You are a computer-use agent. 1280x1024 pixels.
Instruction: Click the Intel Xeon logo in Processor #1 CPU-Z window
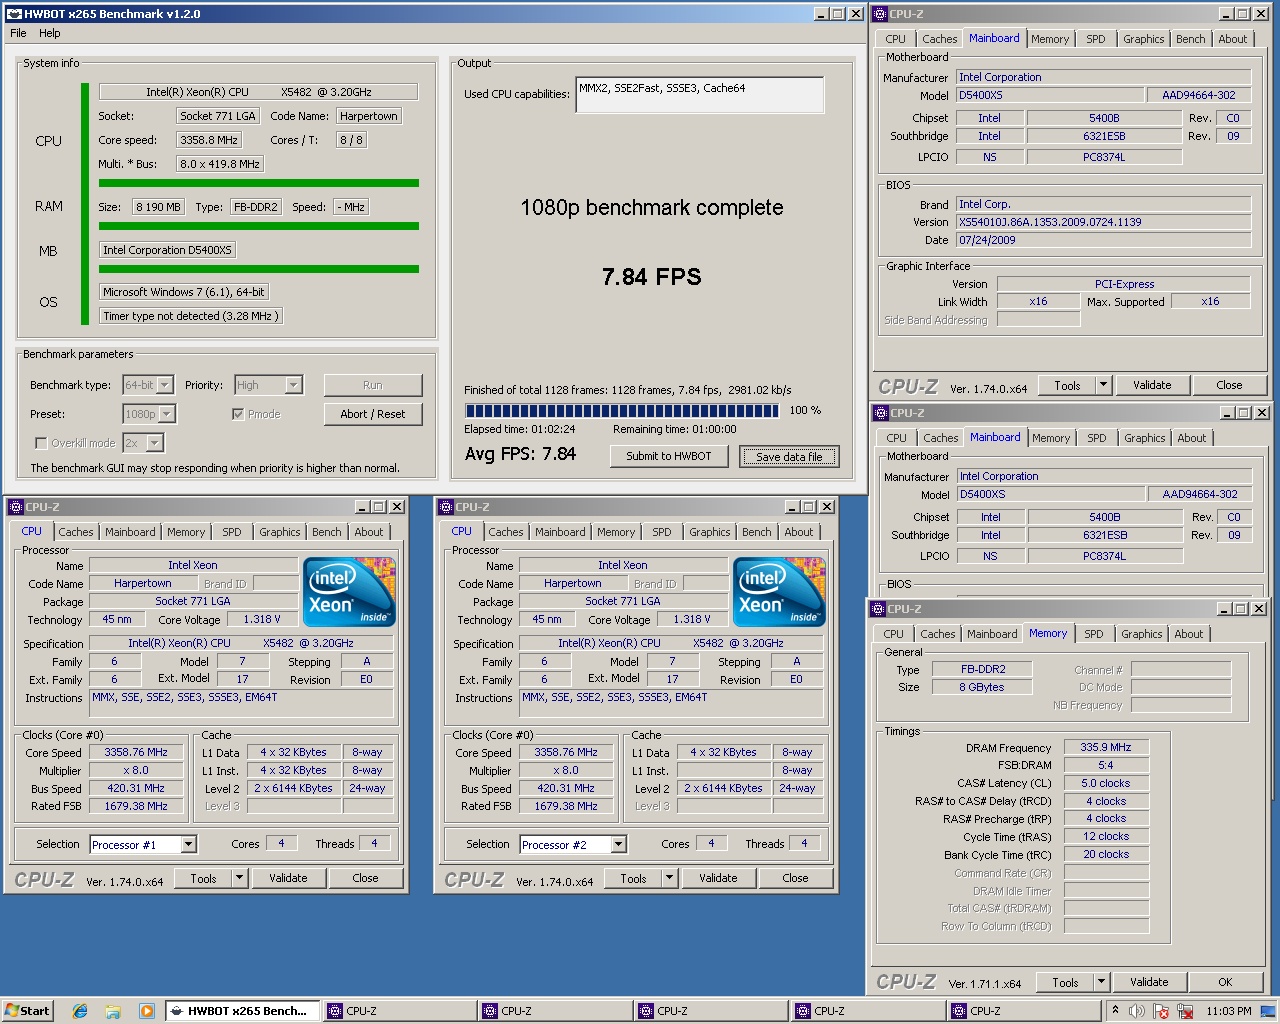[x=349, y=592]
